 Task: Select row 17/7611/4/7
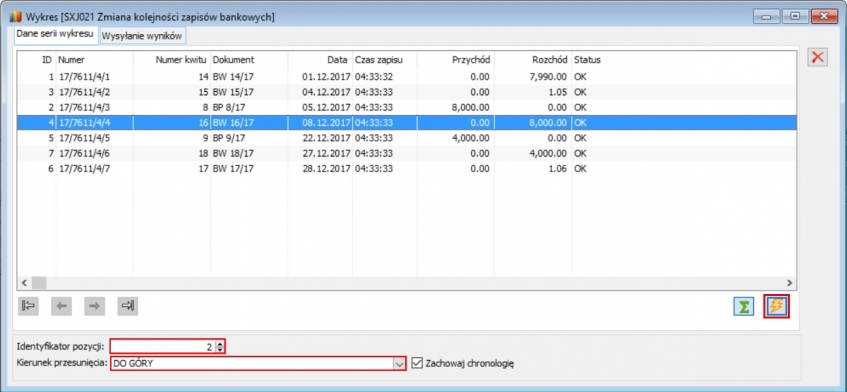(x=407, y=168)
